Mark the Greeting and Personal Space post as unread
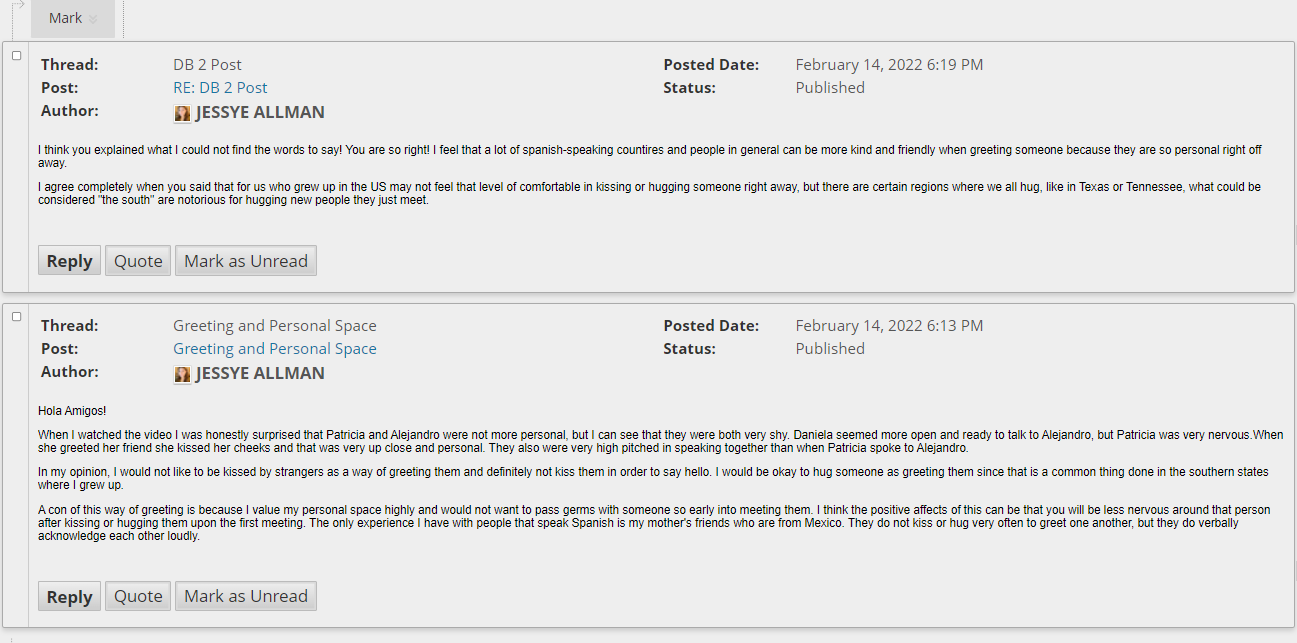Screen dimensions: 1297x643 click(246, 596)
